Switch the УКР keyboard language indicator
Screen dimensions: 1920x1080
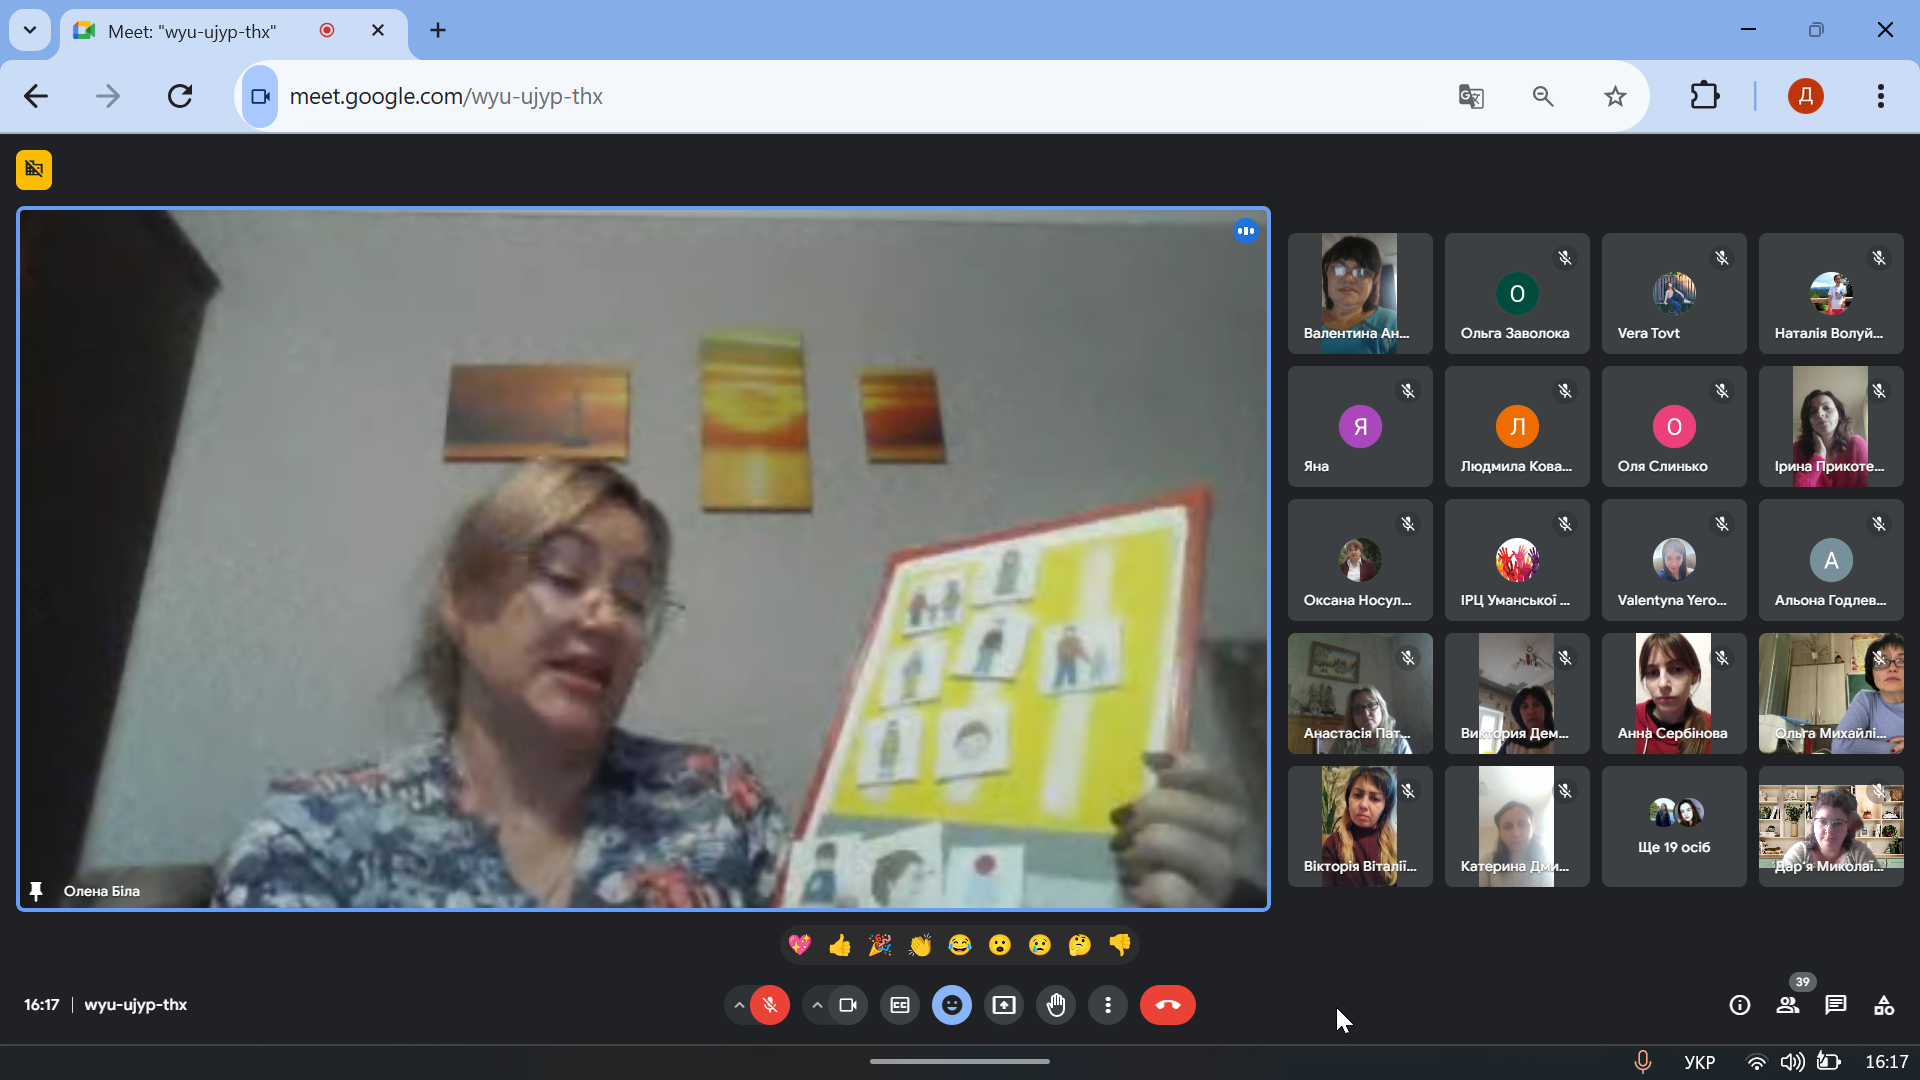(1699, 1062)
